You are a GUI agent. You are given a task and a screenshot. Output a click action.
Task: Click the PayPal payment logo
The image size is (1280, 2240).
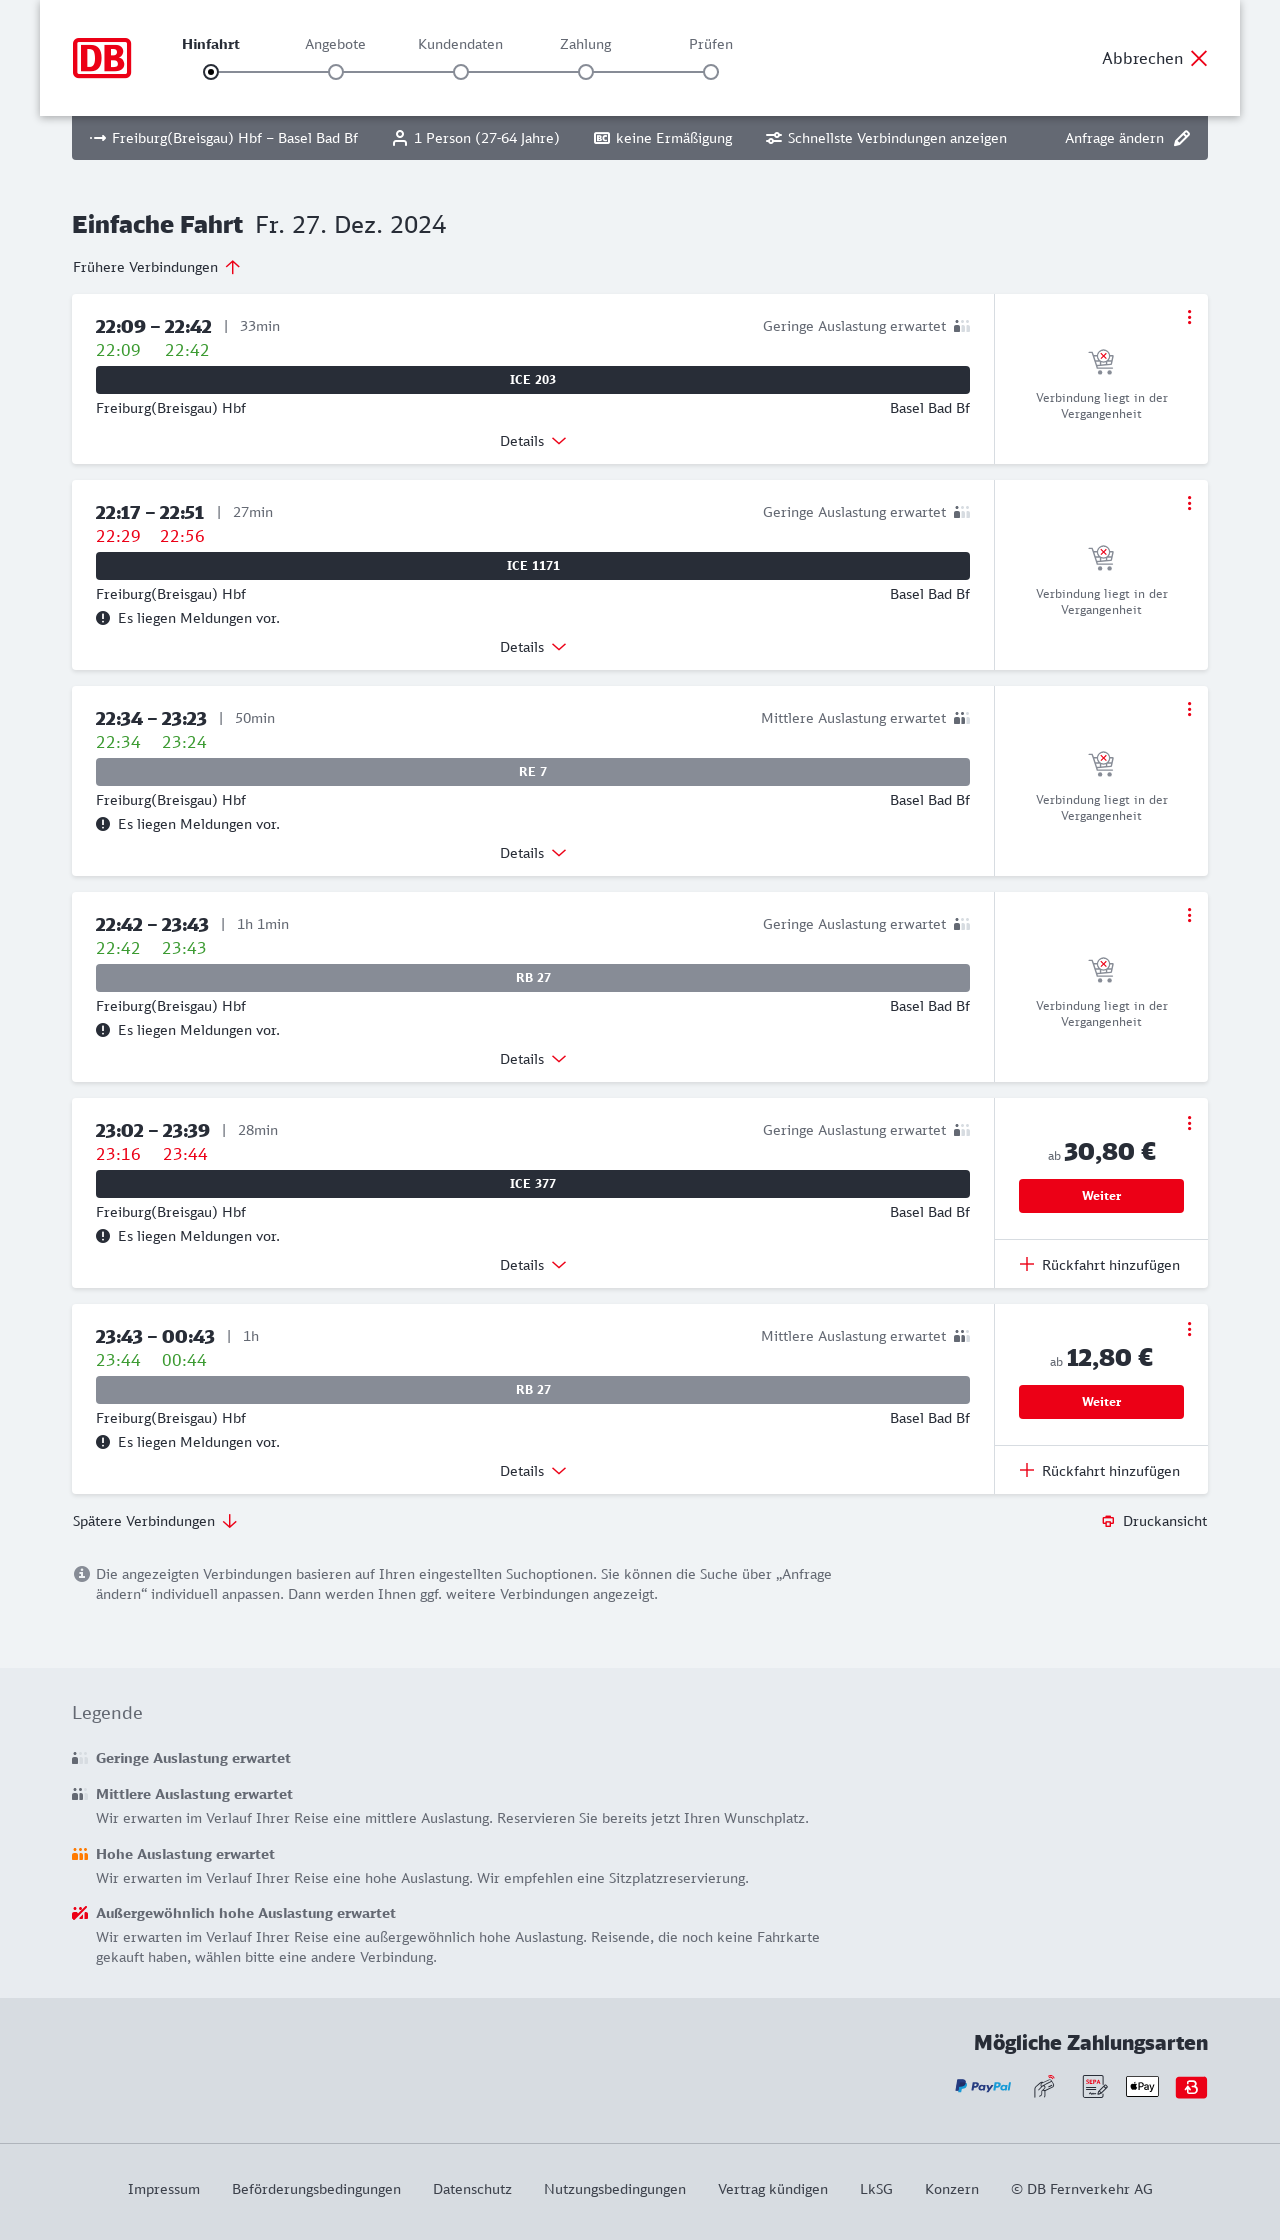click(x=983, y=2086)
